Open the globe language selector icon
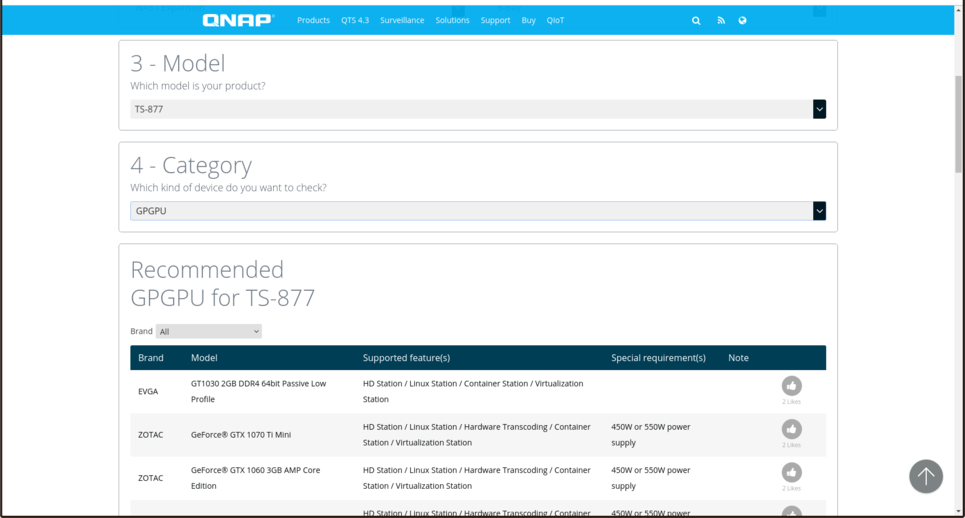This screenshot has height=518, width=965. tap(742, 20)
